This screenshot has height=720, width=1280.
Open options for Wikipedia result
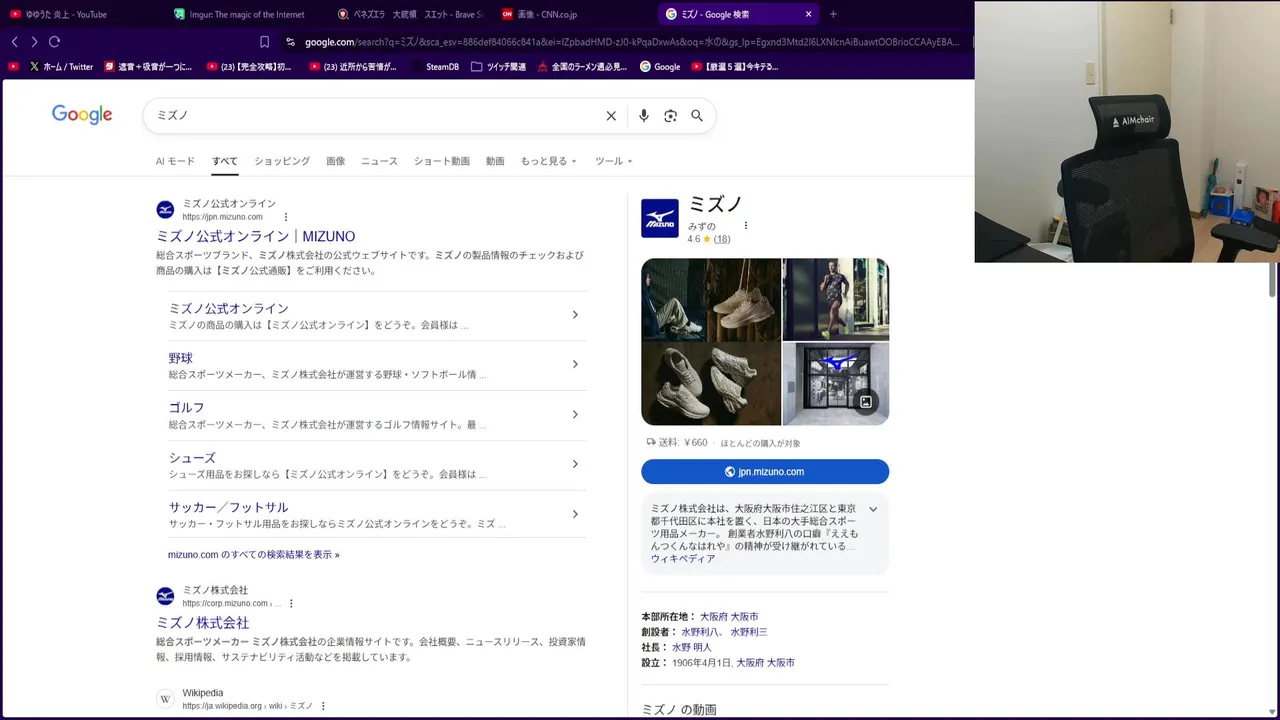323,706
